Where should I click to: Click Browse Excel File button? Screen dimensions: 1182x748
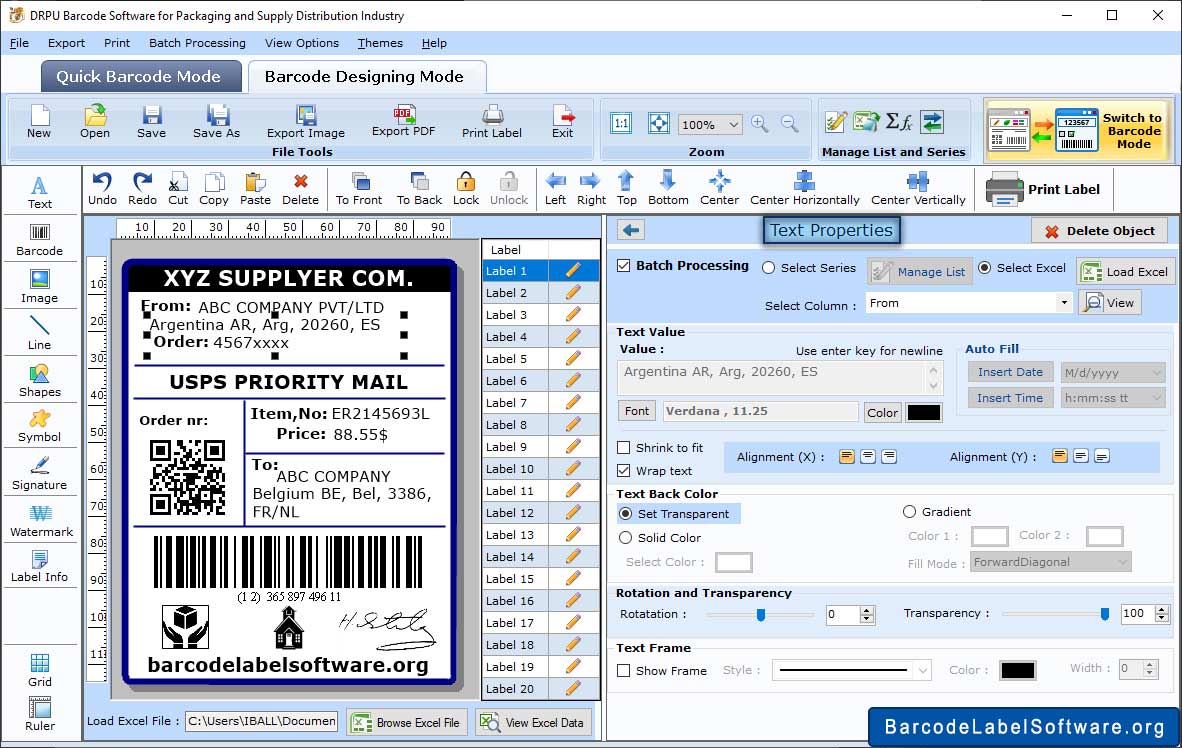(x=408, y=722)
